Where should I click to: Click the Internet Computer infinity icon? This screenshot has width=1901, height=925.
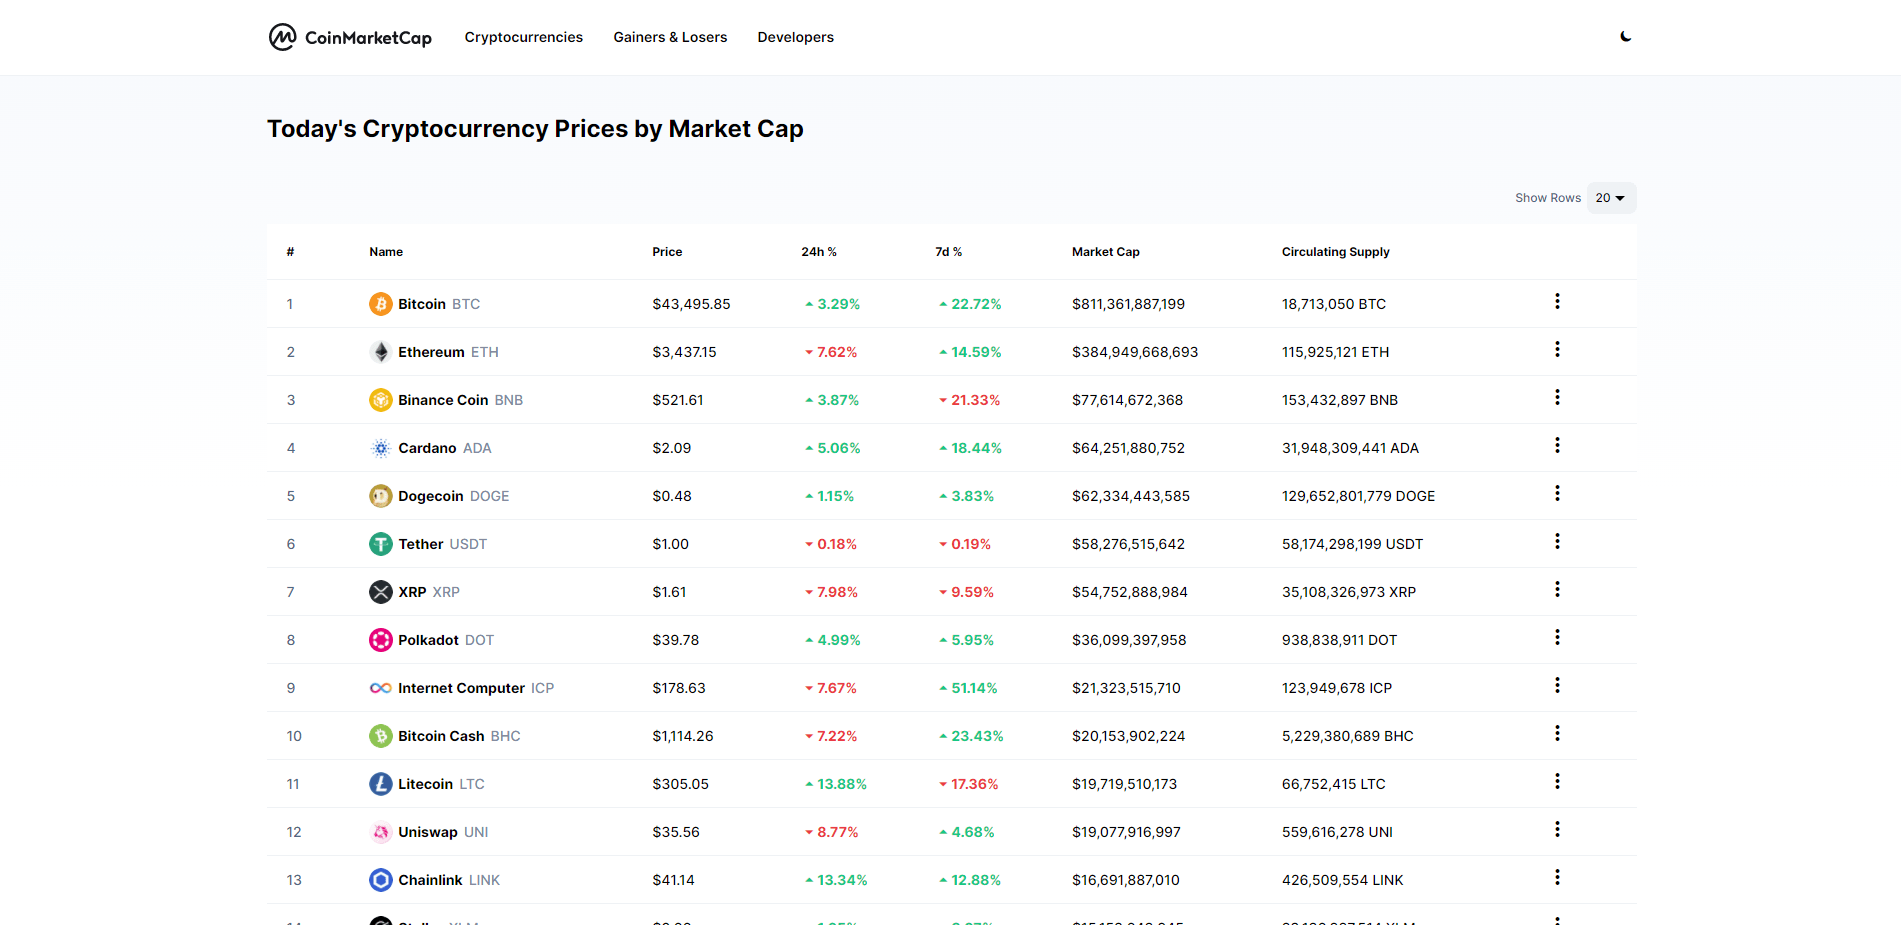(x=381, y=688)
